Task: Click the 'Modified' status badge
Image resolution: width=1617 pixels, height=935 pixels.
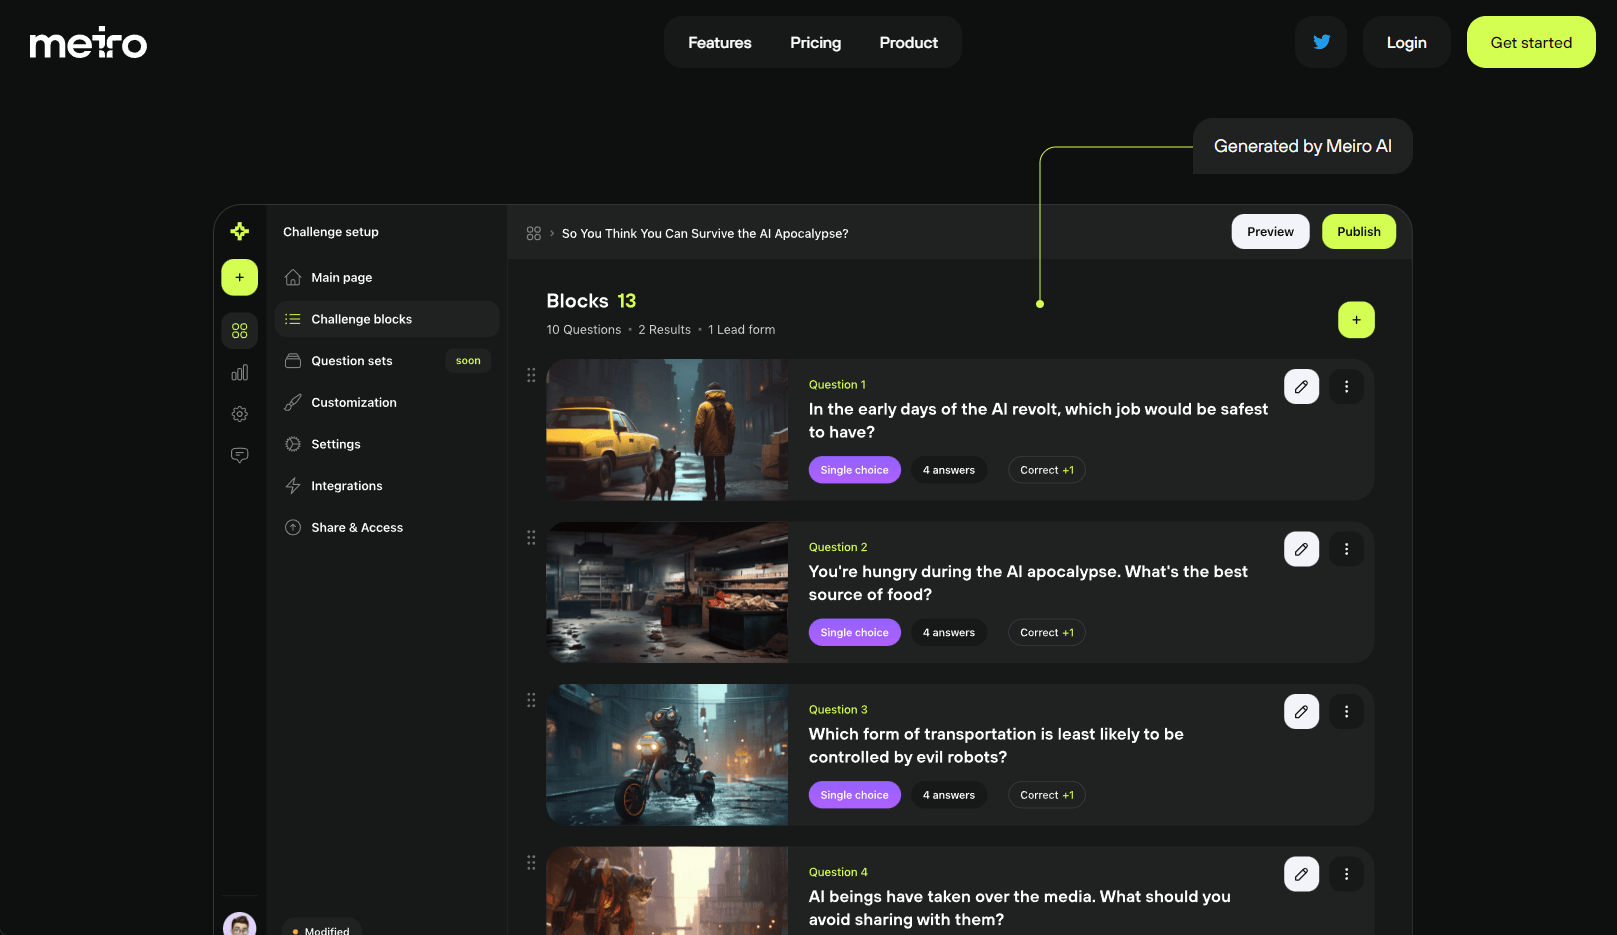Action: coord(321,928)
